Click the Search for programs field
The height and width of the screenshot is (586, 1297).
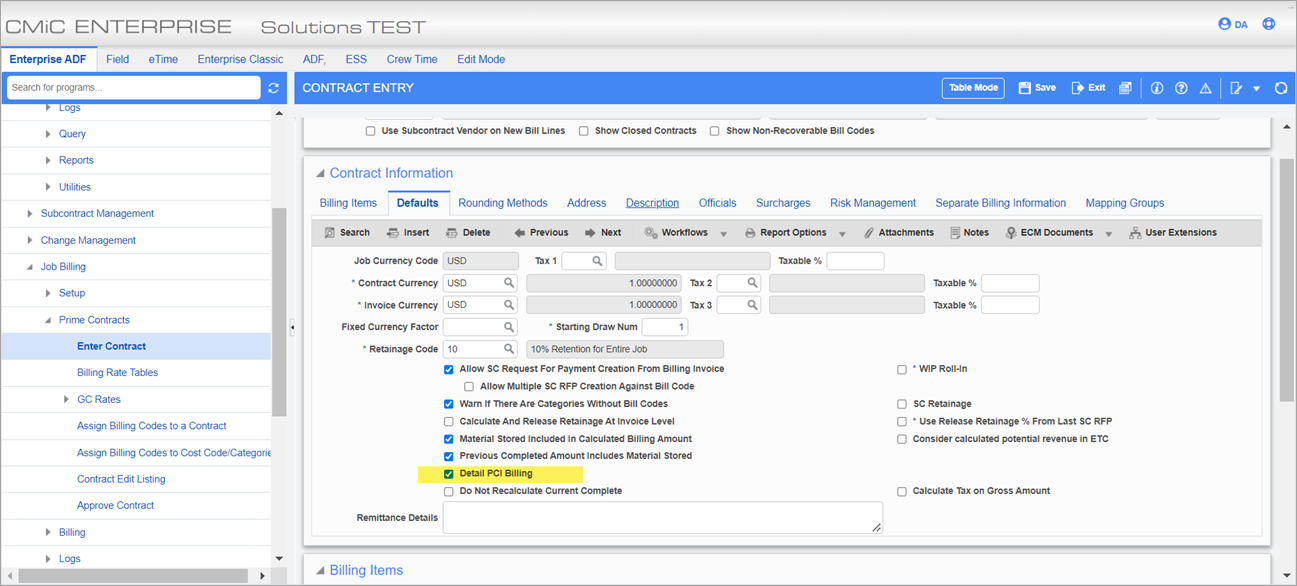click(x=133, y=88)
